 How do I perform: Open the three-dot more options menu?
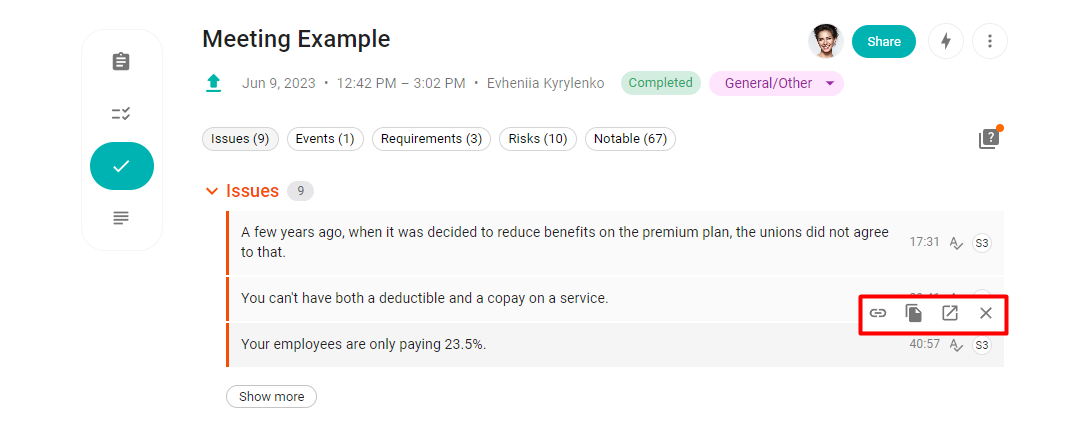tap(990, 41)
